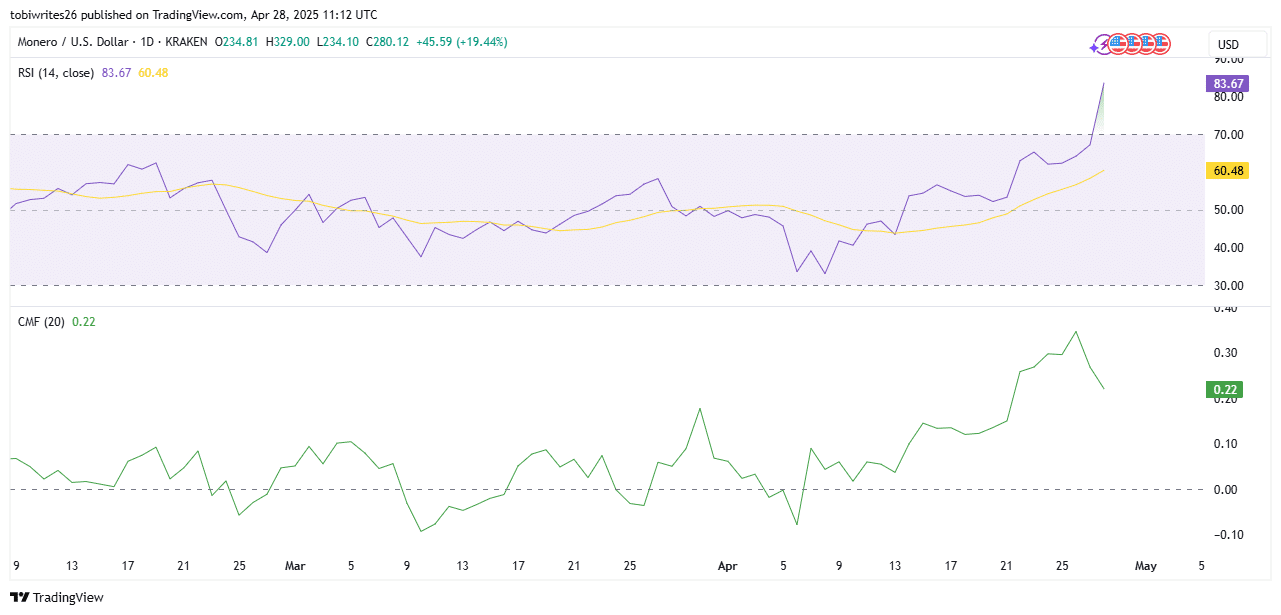The width and height of the screenshot is (1281, 615).
Task: Click the green CMF value 0.22 in legend
Action: (84, 322)
